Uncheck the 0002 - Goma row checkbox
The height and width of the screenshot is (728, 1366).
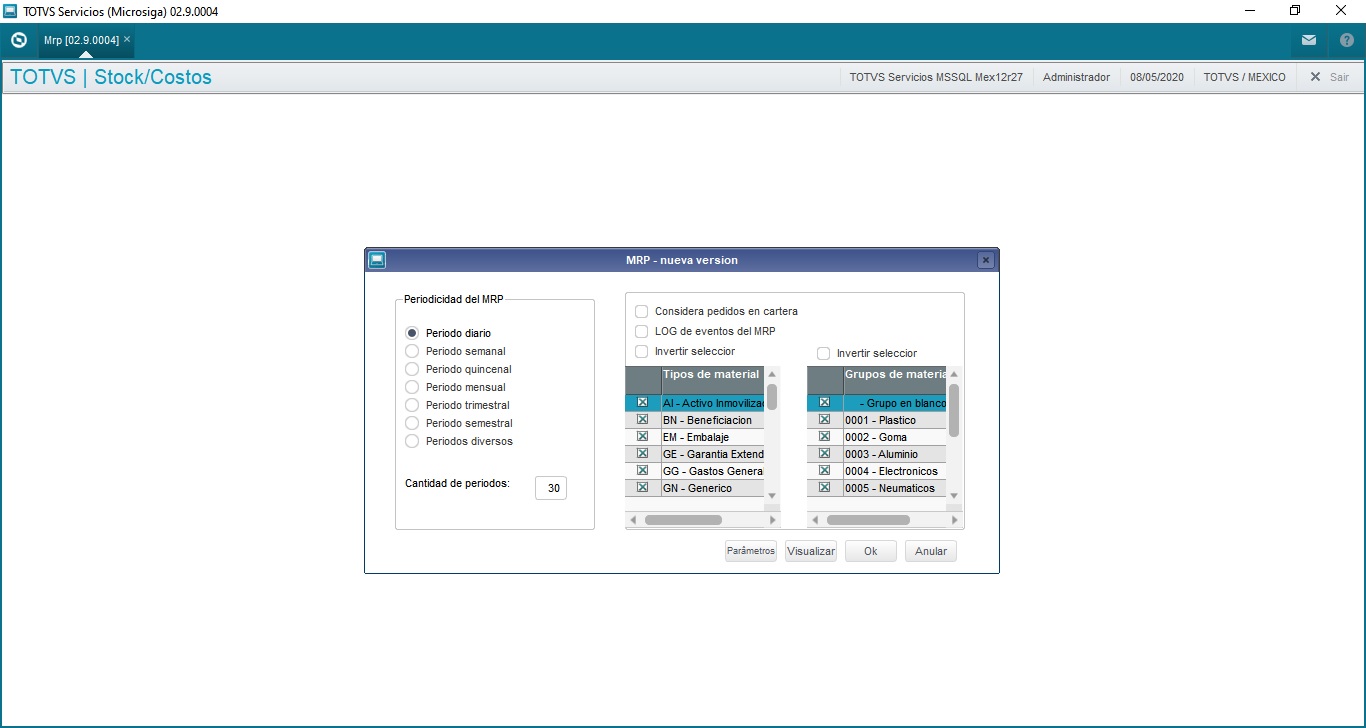point(824,437)
